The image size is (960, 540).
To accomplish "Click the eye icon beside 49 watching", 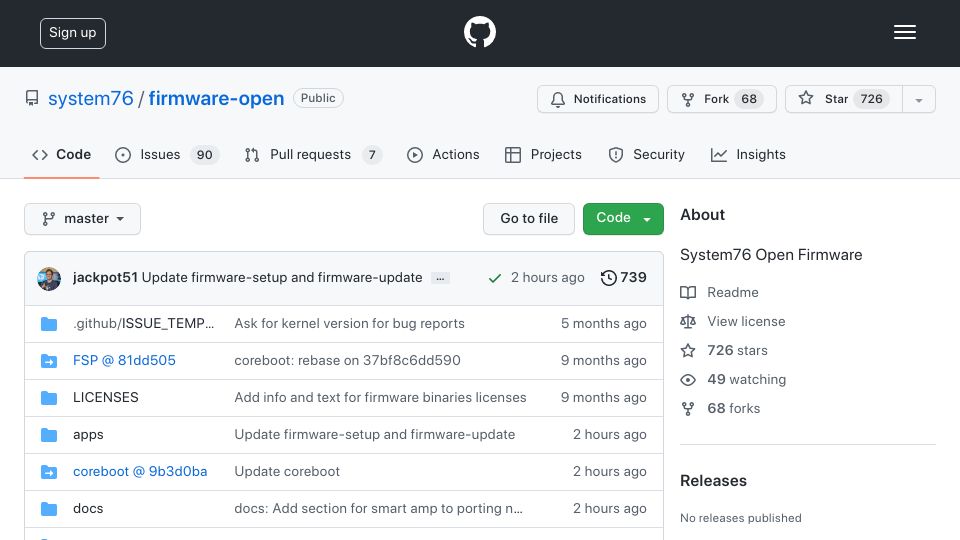I will (688, 380).
